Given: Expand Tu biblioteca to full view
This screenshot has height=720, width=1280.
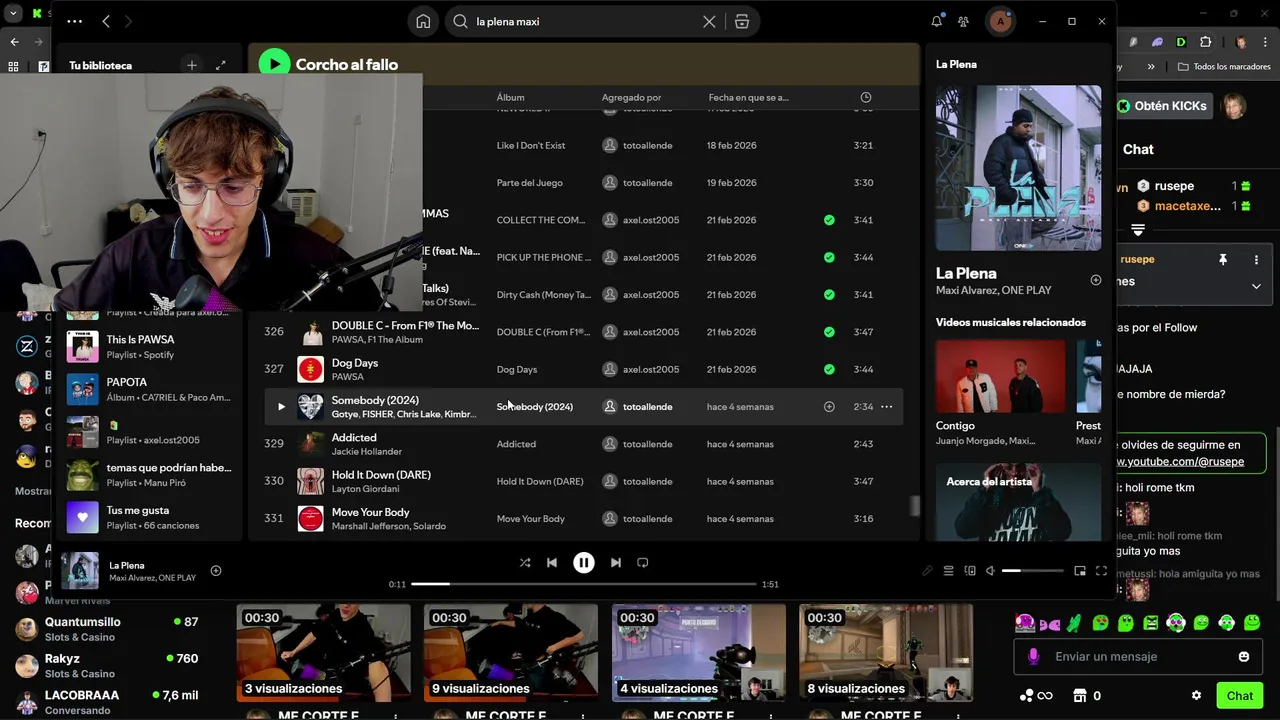Looking at the screenshot, I should coord(221,65).
